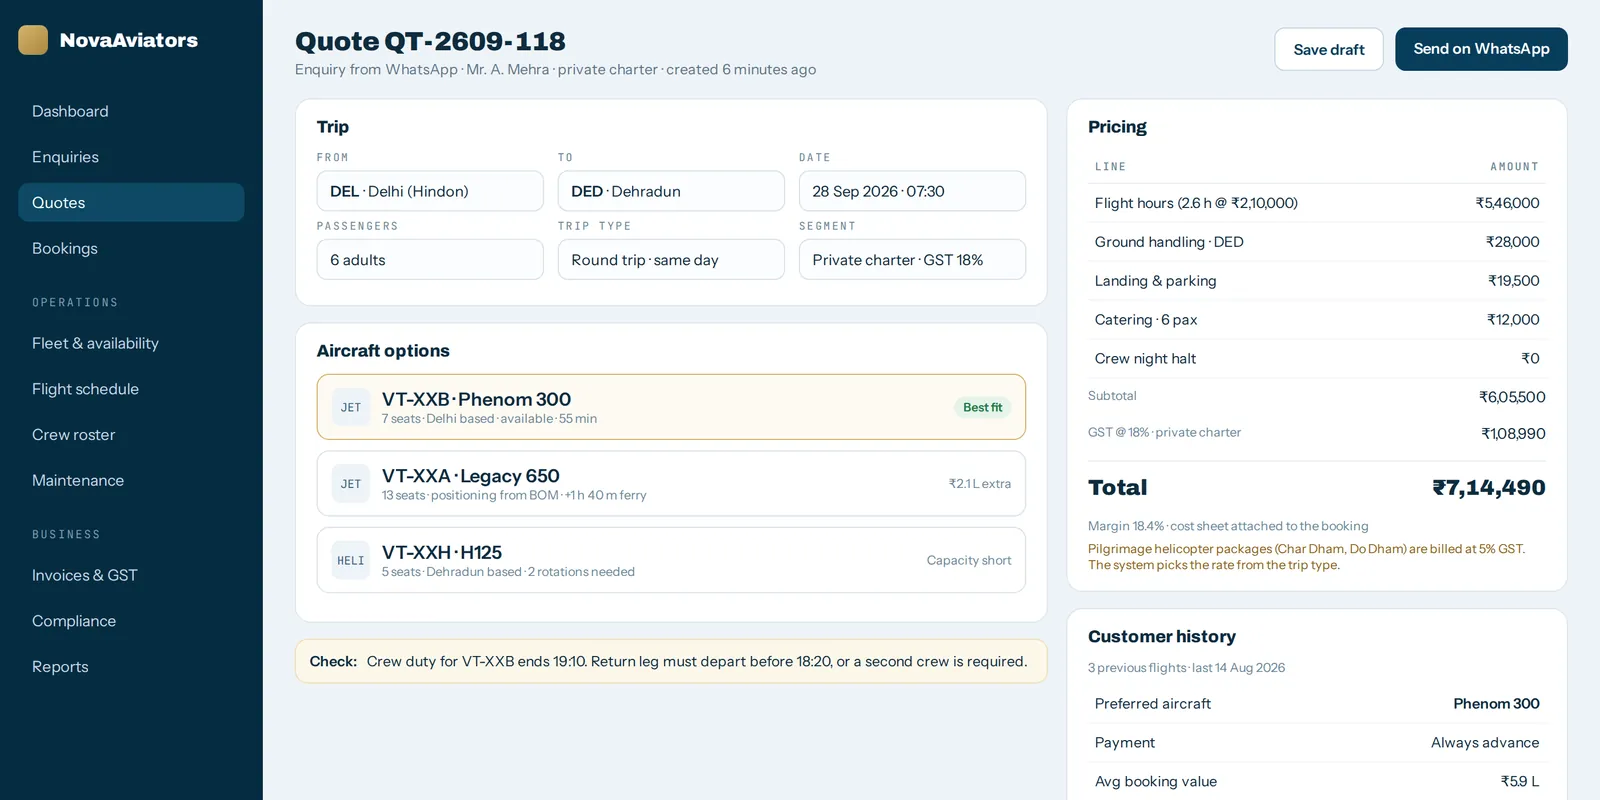
Task: Select the Ground handling DED line
Action: coord(1317,242)
